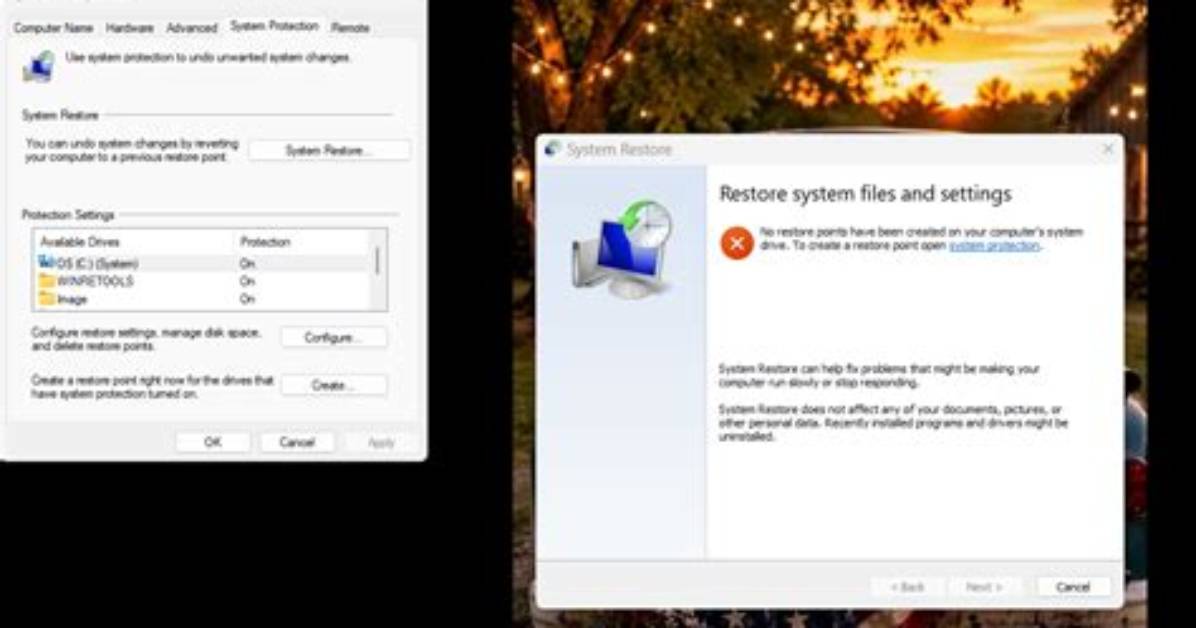Click the Next button in System Restore
Image resolution: width=1196 pixels, height=628 pixels.
coord(984,587)
